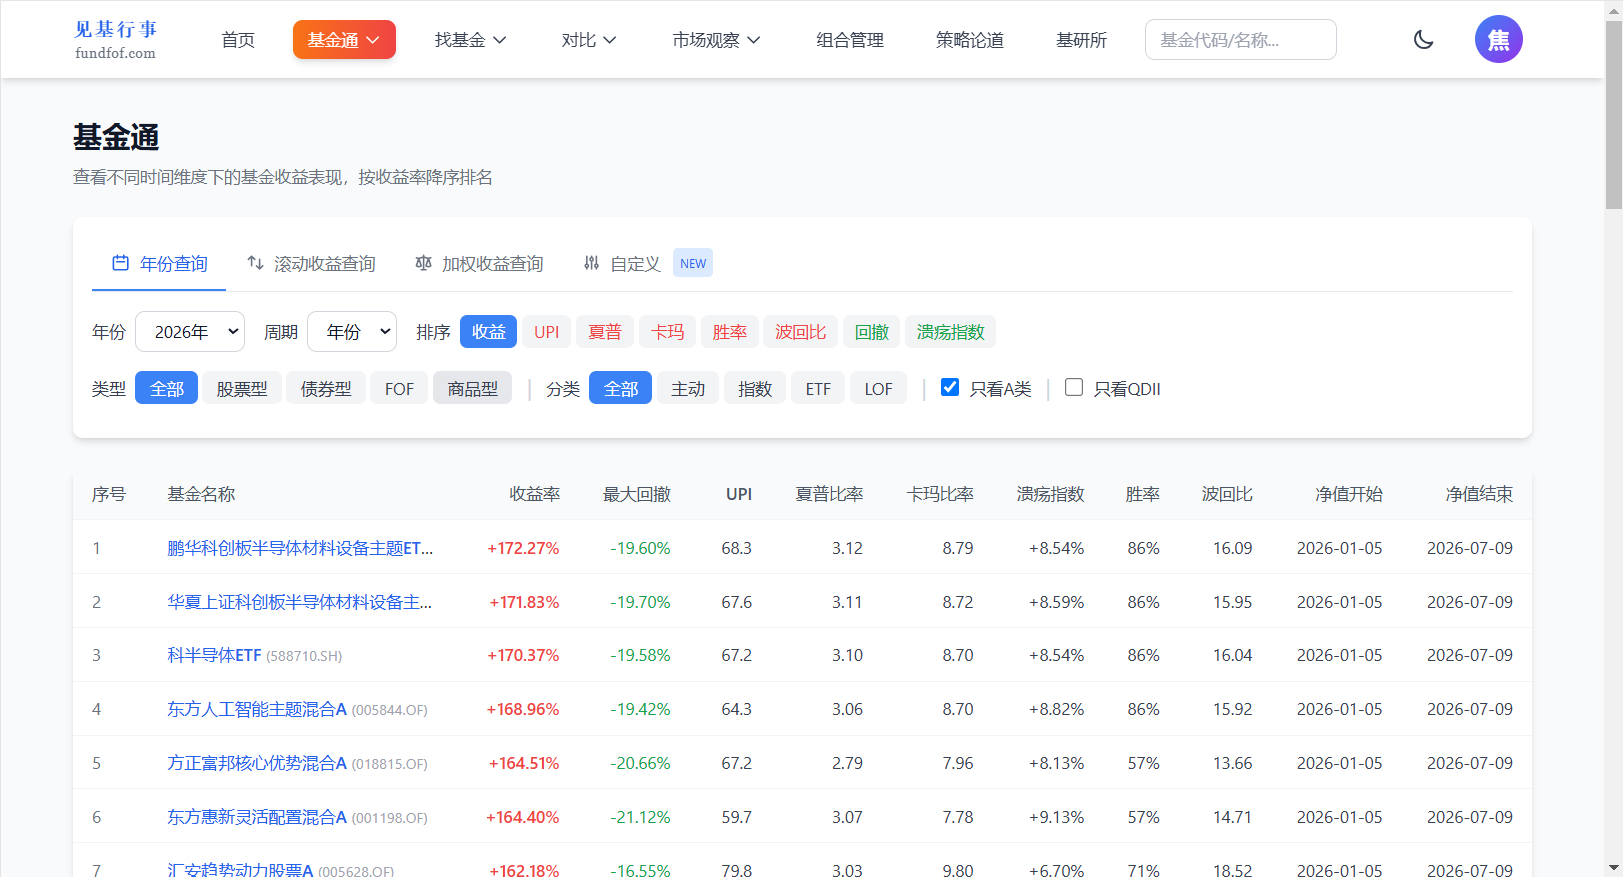Viewport: 1623px width, 877px height.
Task: Sort by 收益 button
Action: point(488,332)
